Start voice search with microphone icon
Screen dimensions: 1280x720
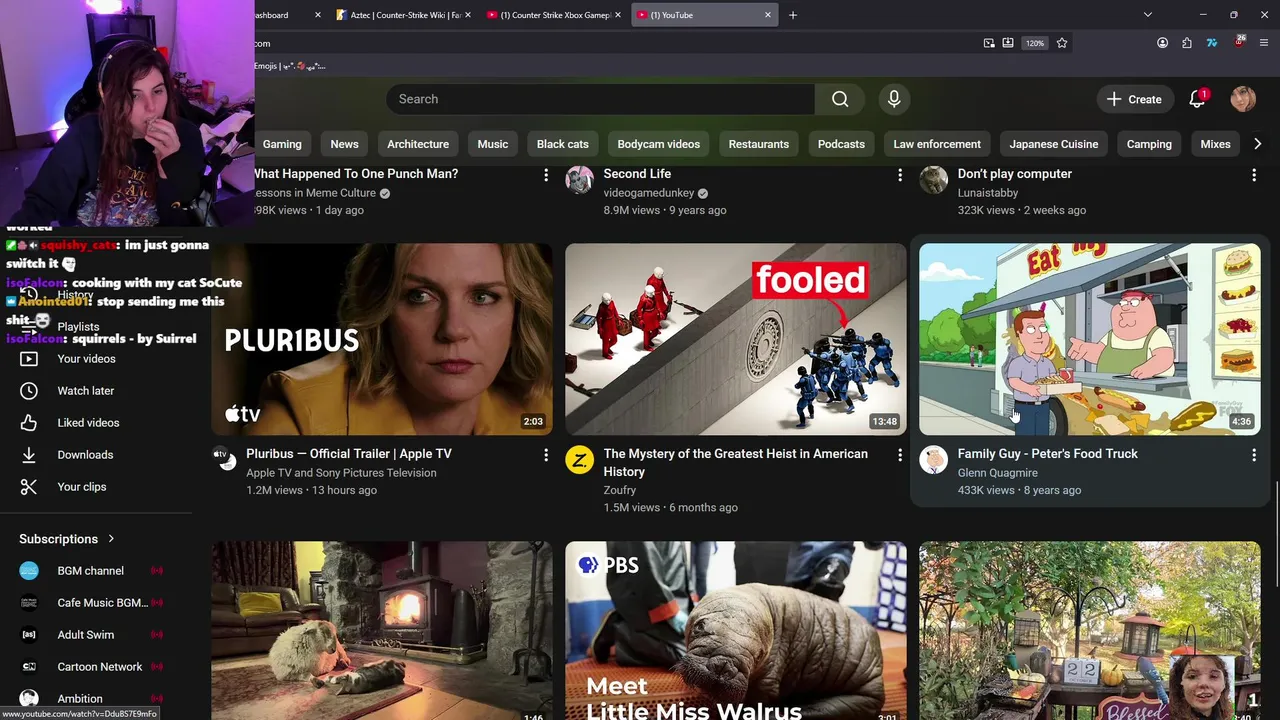coord(894,99)
